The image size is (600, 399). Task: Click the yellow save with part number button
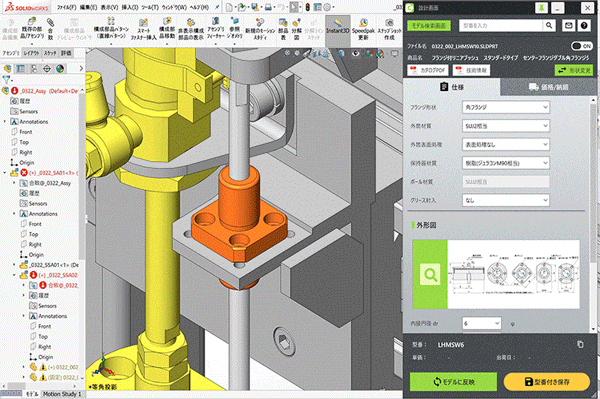tap(546, 382)
